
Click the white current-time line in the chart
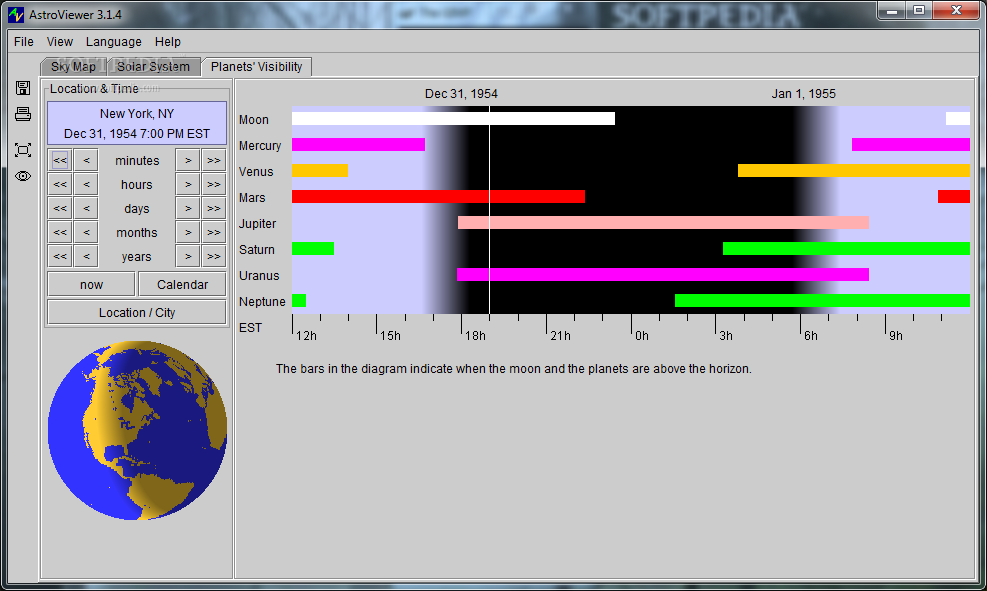[x=489, y=210]
